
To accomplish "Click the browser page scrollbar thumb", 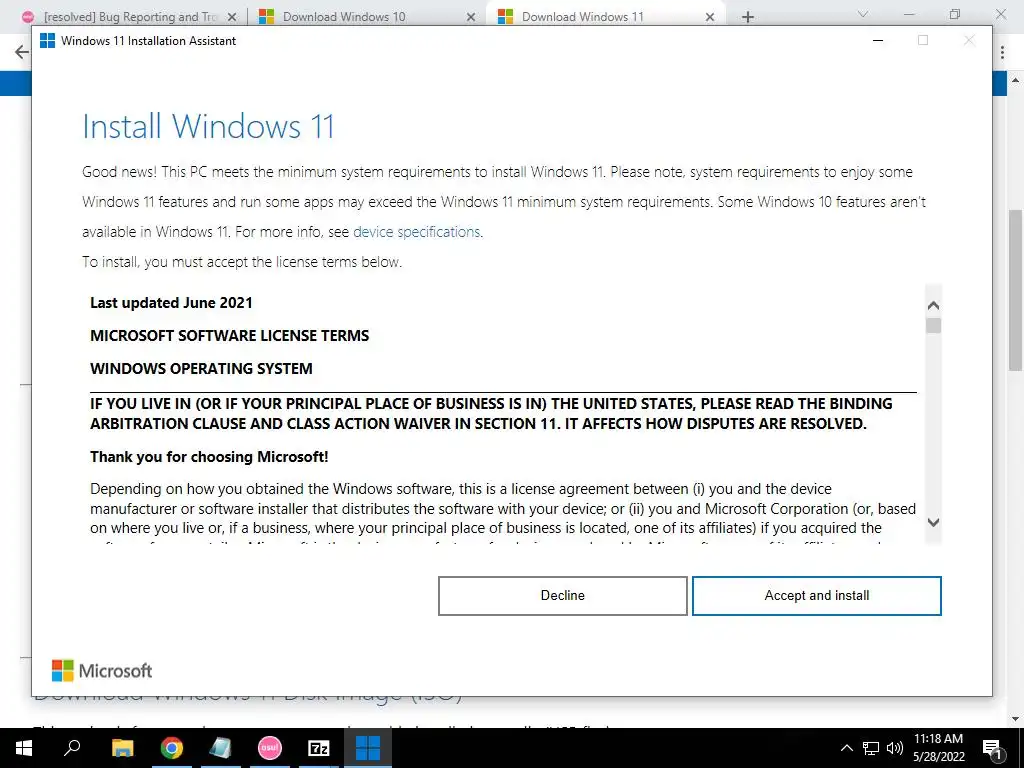I will tap(1016, 291).
